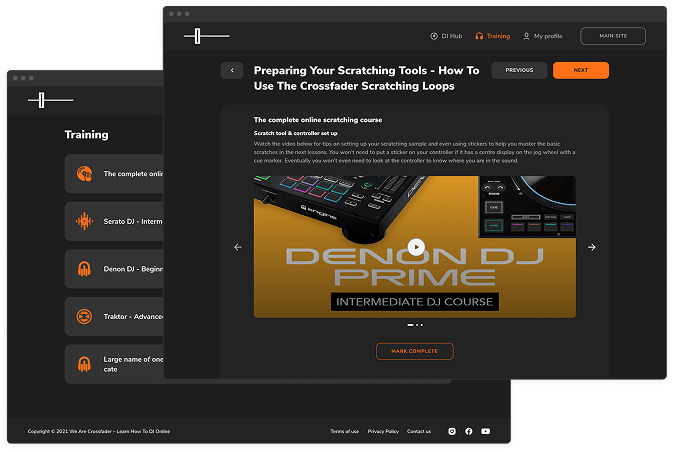
Task: Open the Serato DJ - Intermediate card
Action: click(x=114, y=221)
